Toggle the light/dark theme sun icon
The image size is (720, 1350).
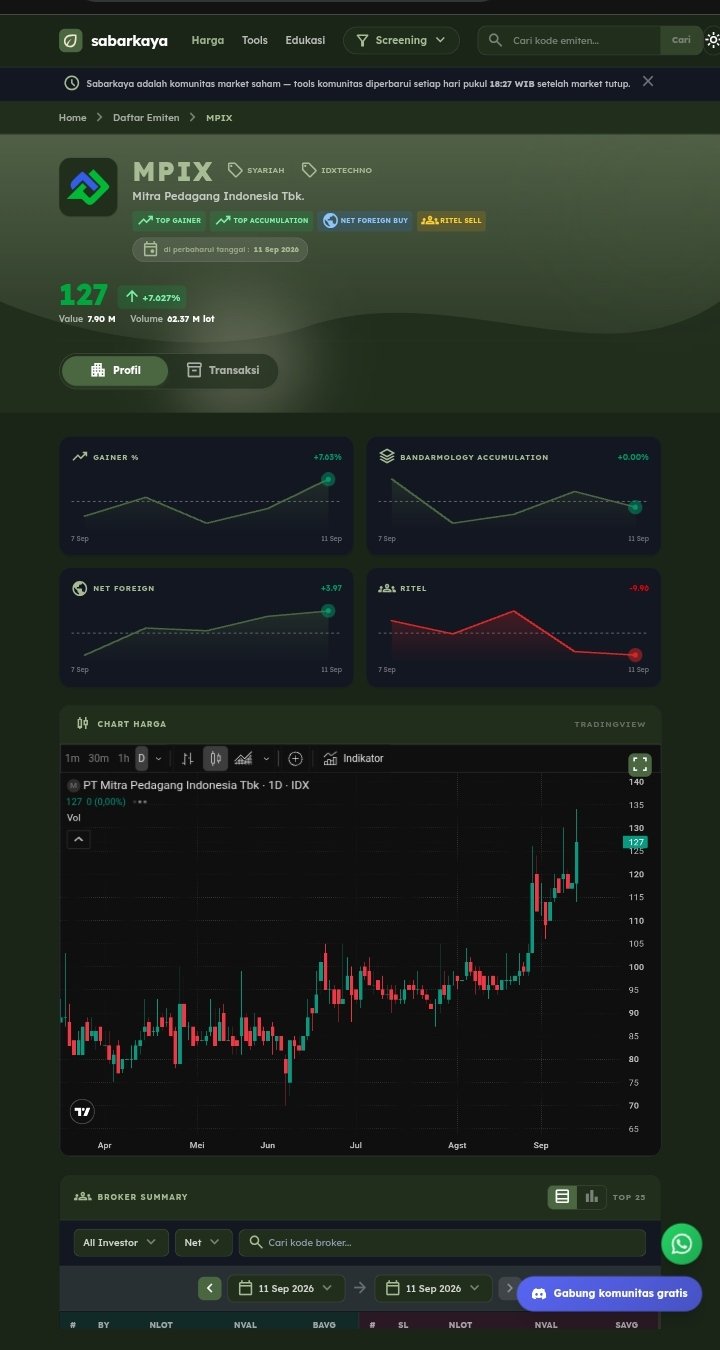pyautogui.click(x=712, y=41)
